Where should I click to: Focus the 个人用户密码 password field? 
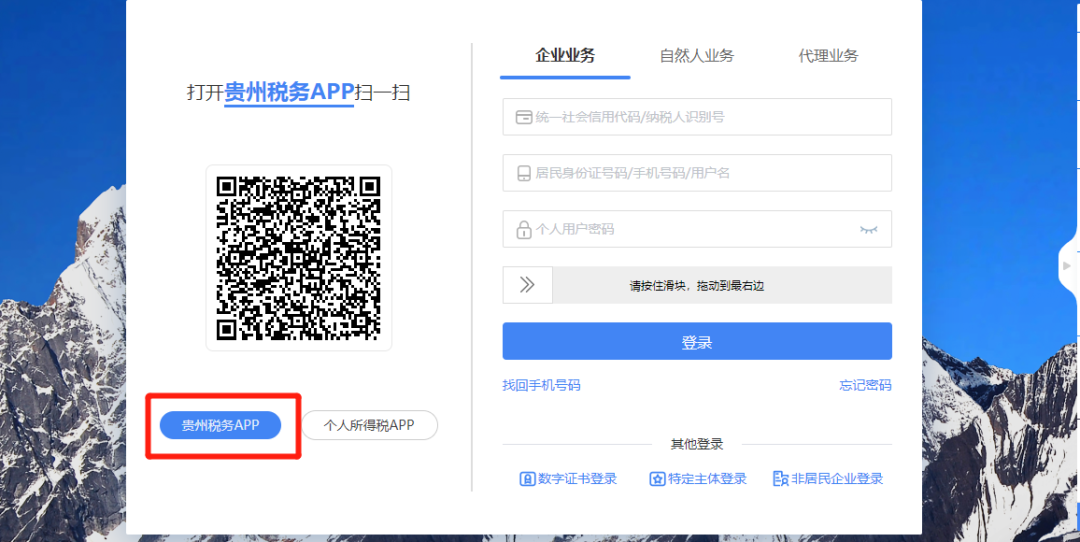(697, 229)
